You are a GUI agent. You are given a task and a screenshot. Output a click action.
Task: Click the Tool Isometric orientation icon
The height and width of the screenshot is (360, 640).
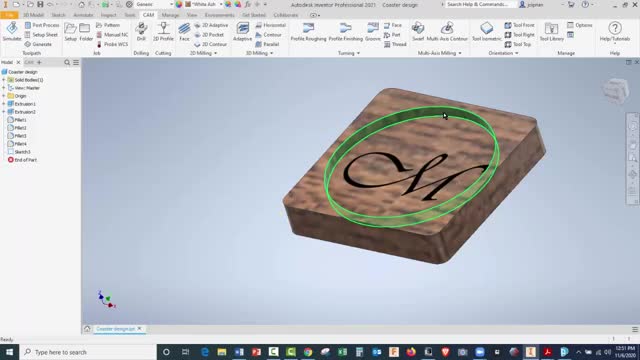pyautogui.click(x=487, y=32)
